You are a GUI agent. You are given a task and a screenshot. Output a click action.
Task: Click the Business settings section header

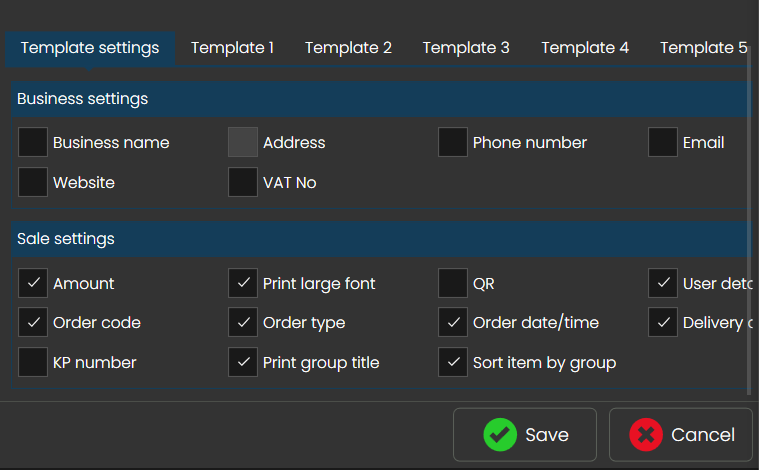pyautogui.click(x=380, y=99)
